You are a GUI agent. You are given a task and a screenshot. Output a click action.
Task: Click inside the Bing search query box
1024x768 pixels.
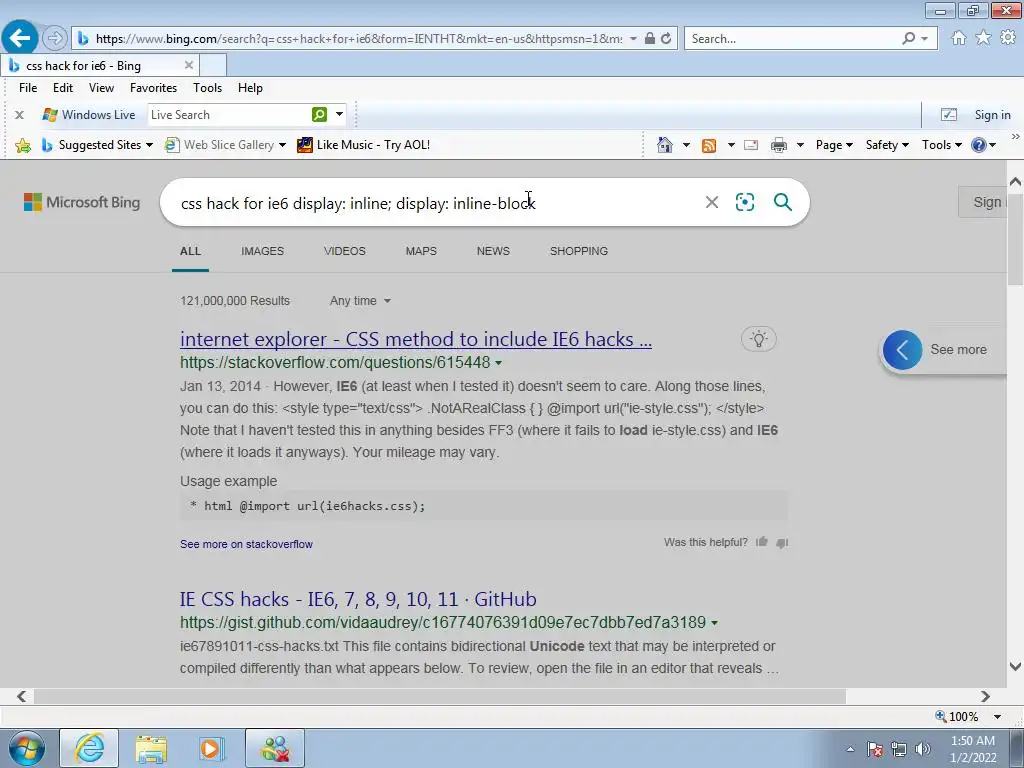tap(431, 203)
